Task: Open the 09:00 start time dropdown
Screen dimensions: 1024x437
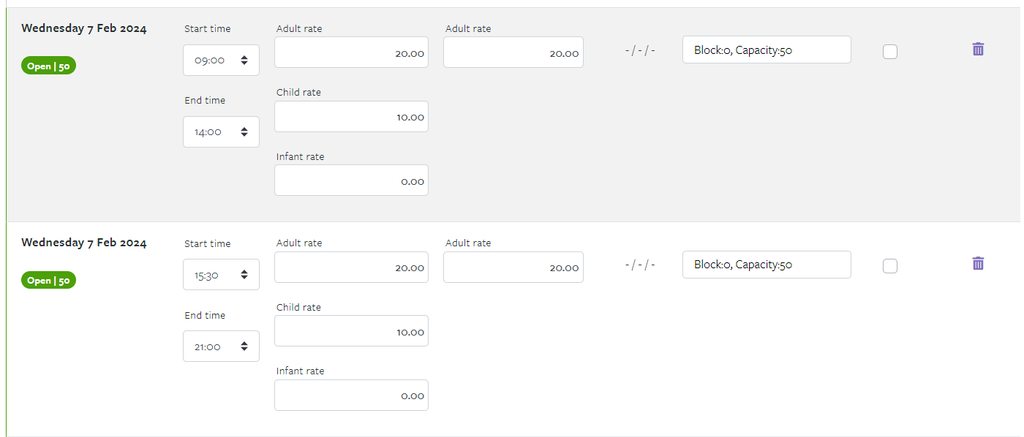Action: pos(221,60)
